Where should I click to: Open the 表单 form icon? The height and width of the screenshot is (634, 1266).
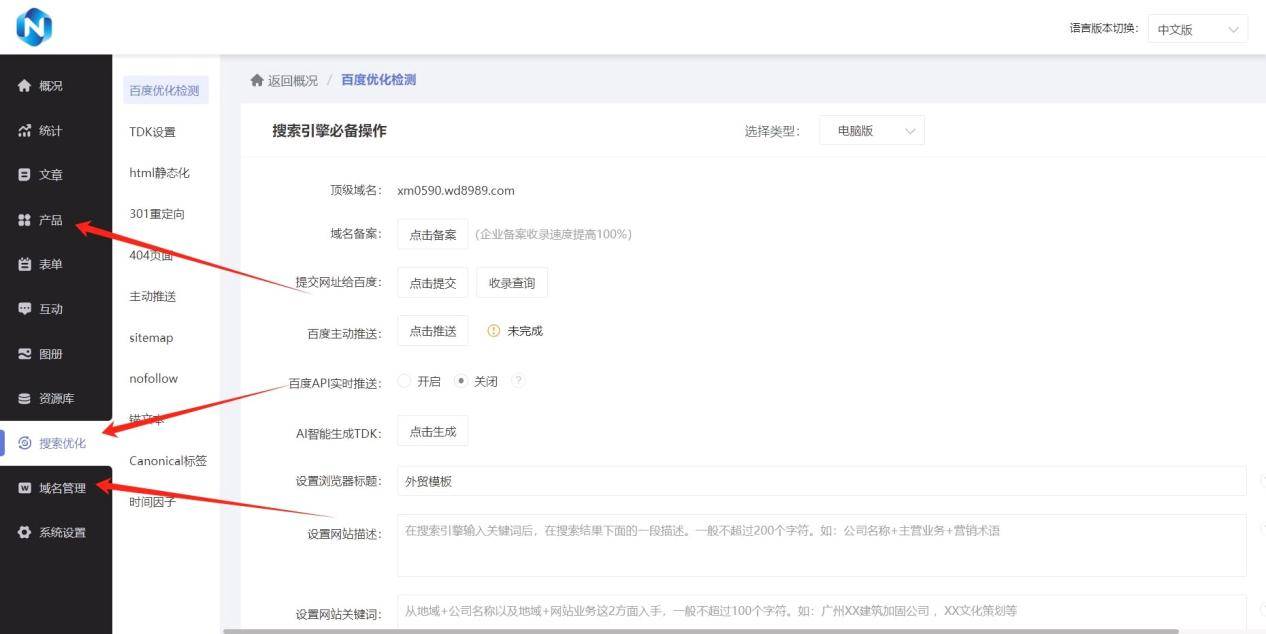pyautogui.click(x=25, y=264)
